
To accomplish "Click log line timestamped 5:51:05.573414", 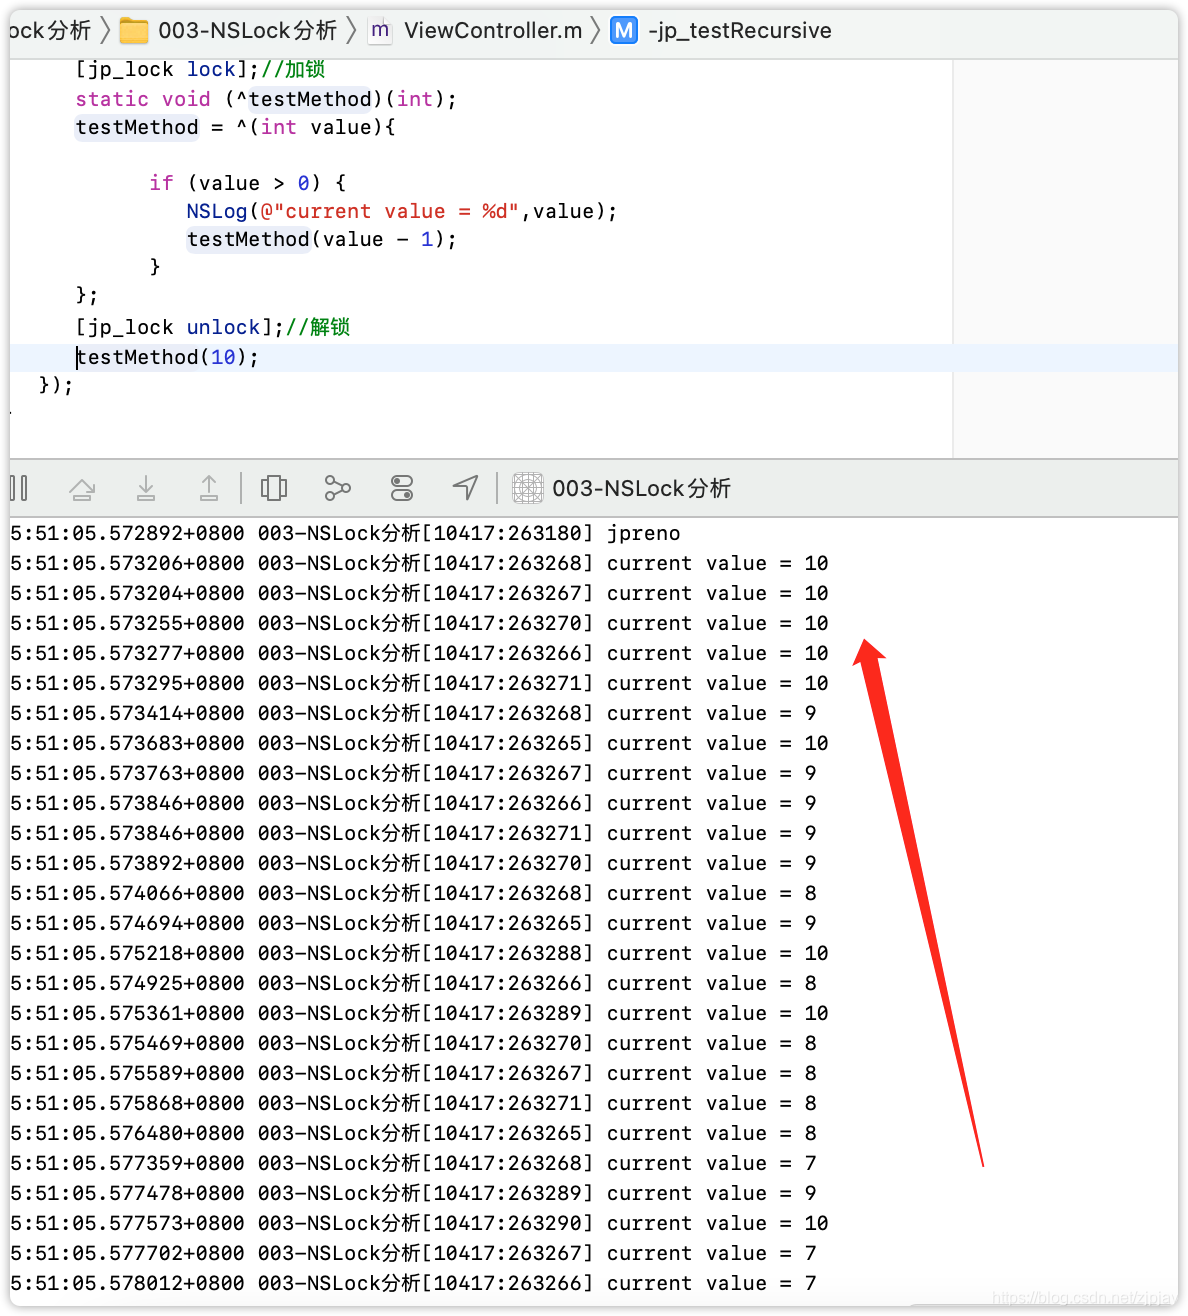I will point(413,713).
